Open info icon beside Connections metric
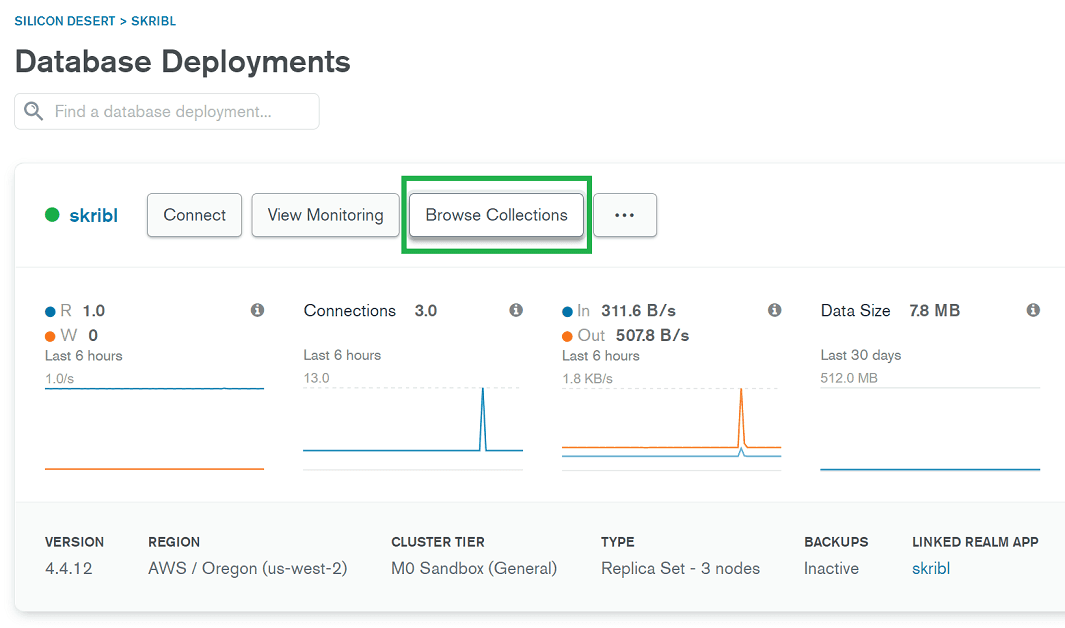The image size is (1065, 628). click(x=516, y=311)
